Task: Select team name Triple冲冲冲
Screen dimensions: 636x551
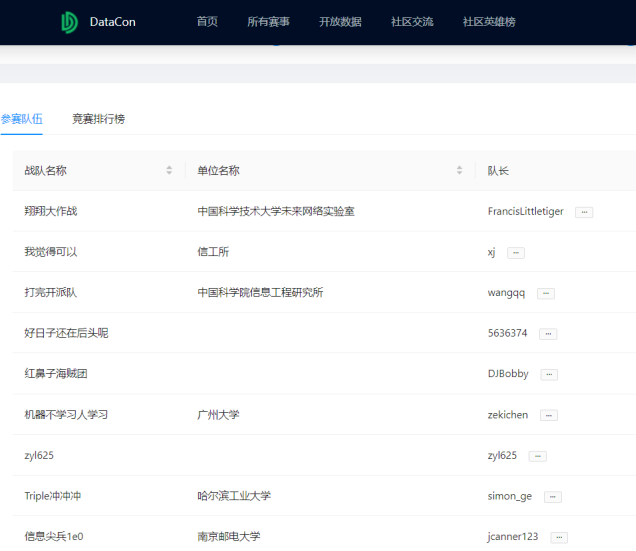Action: click(x=53, y=496)
